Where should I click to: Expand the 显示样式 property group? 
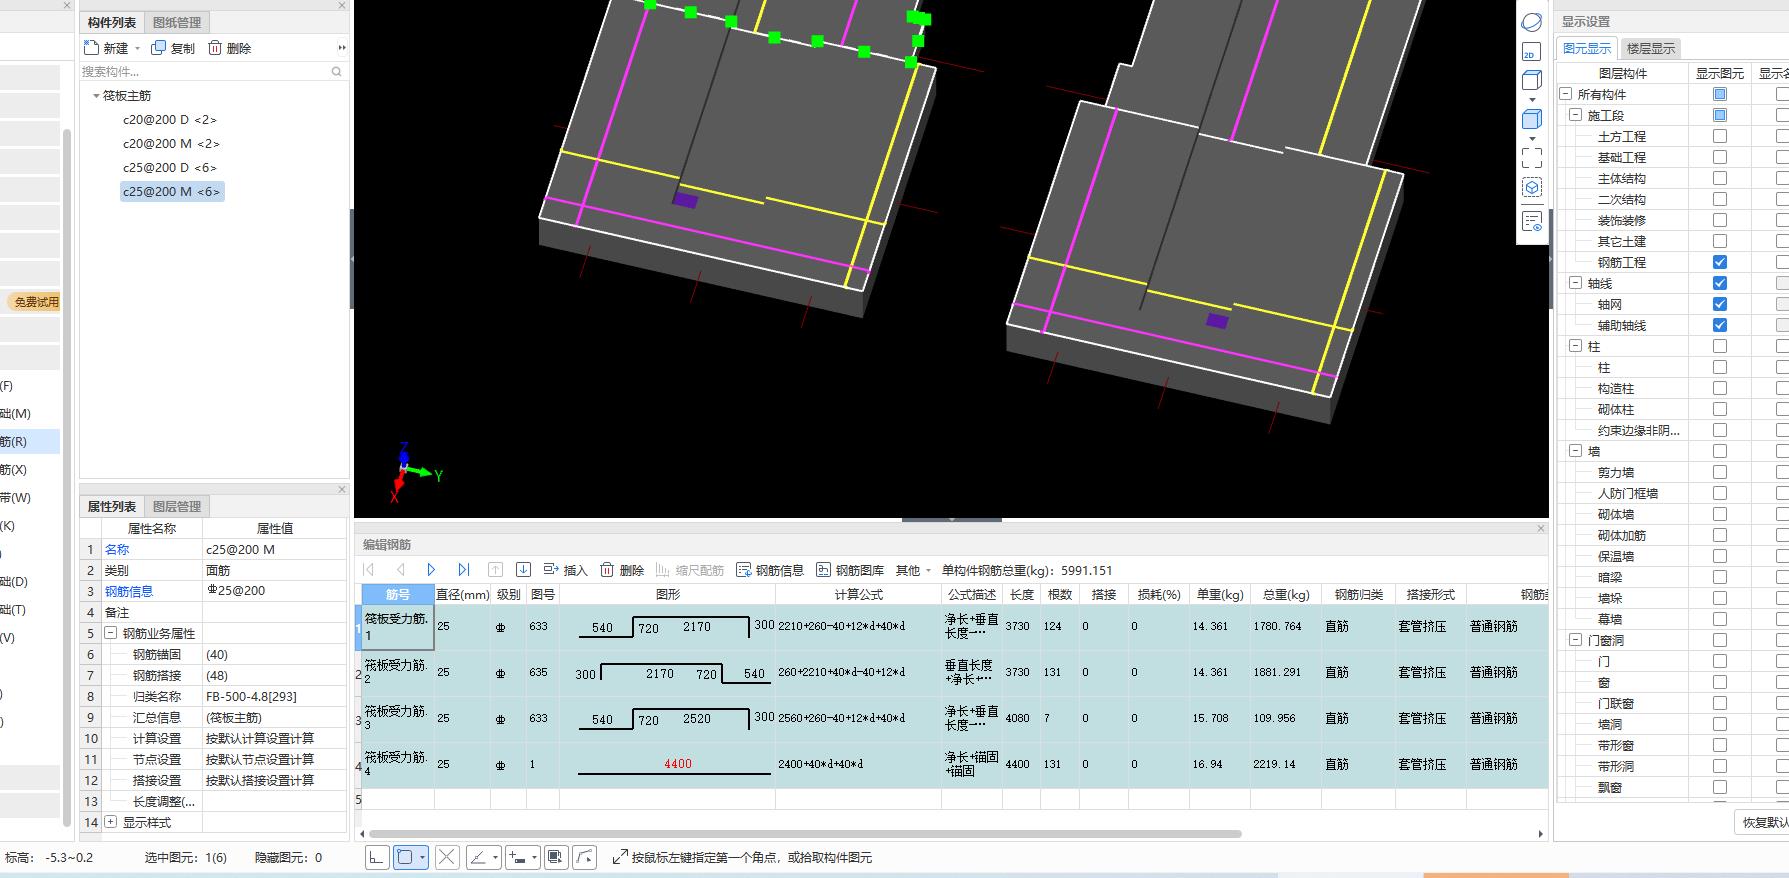(111, 822)
